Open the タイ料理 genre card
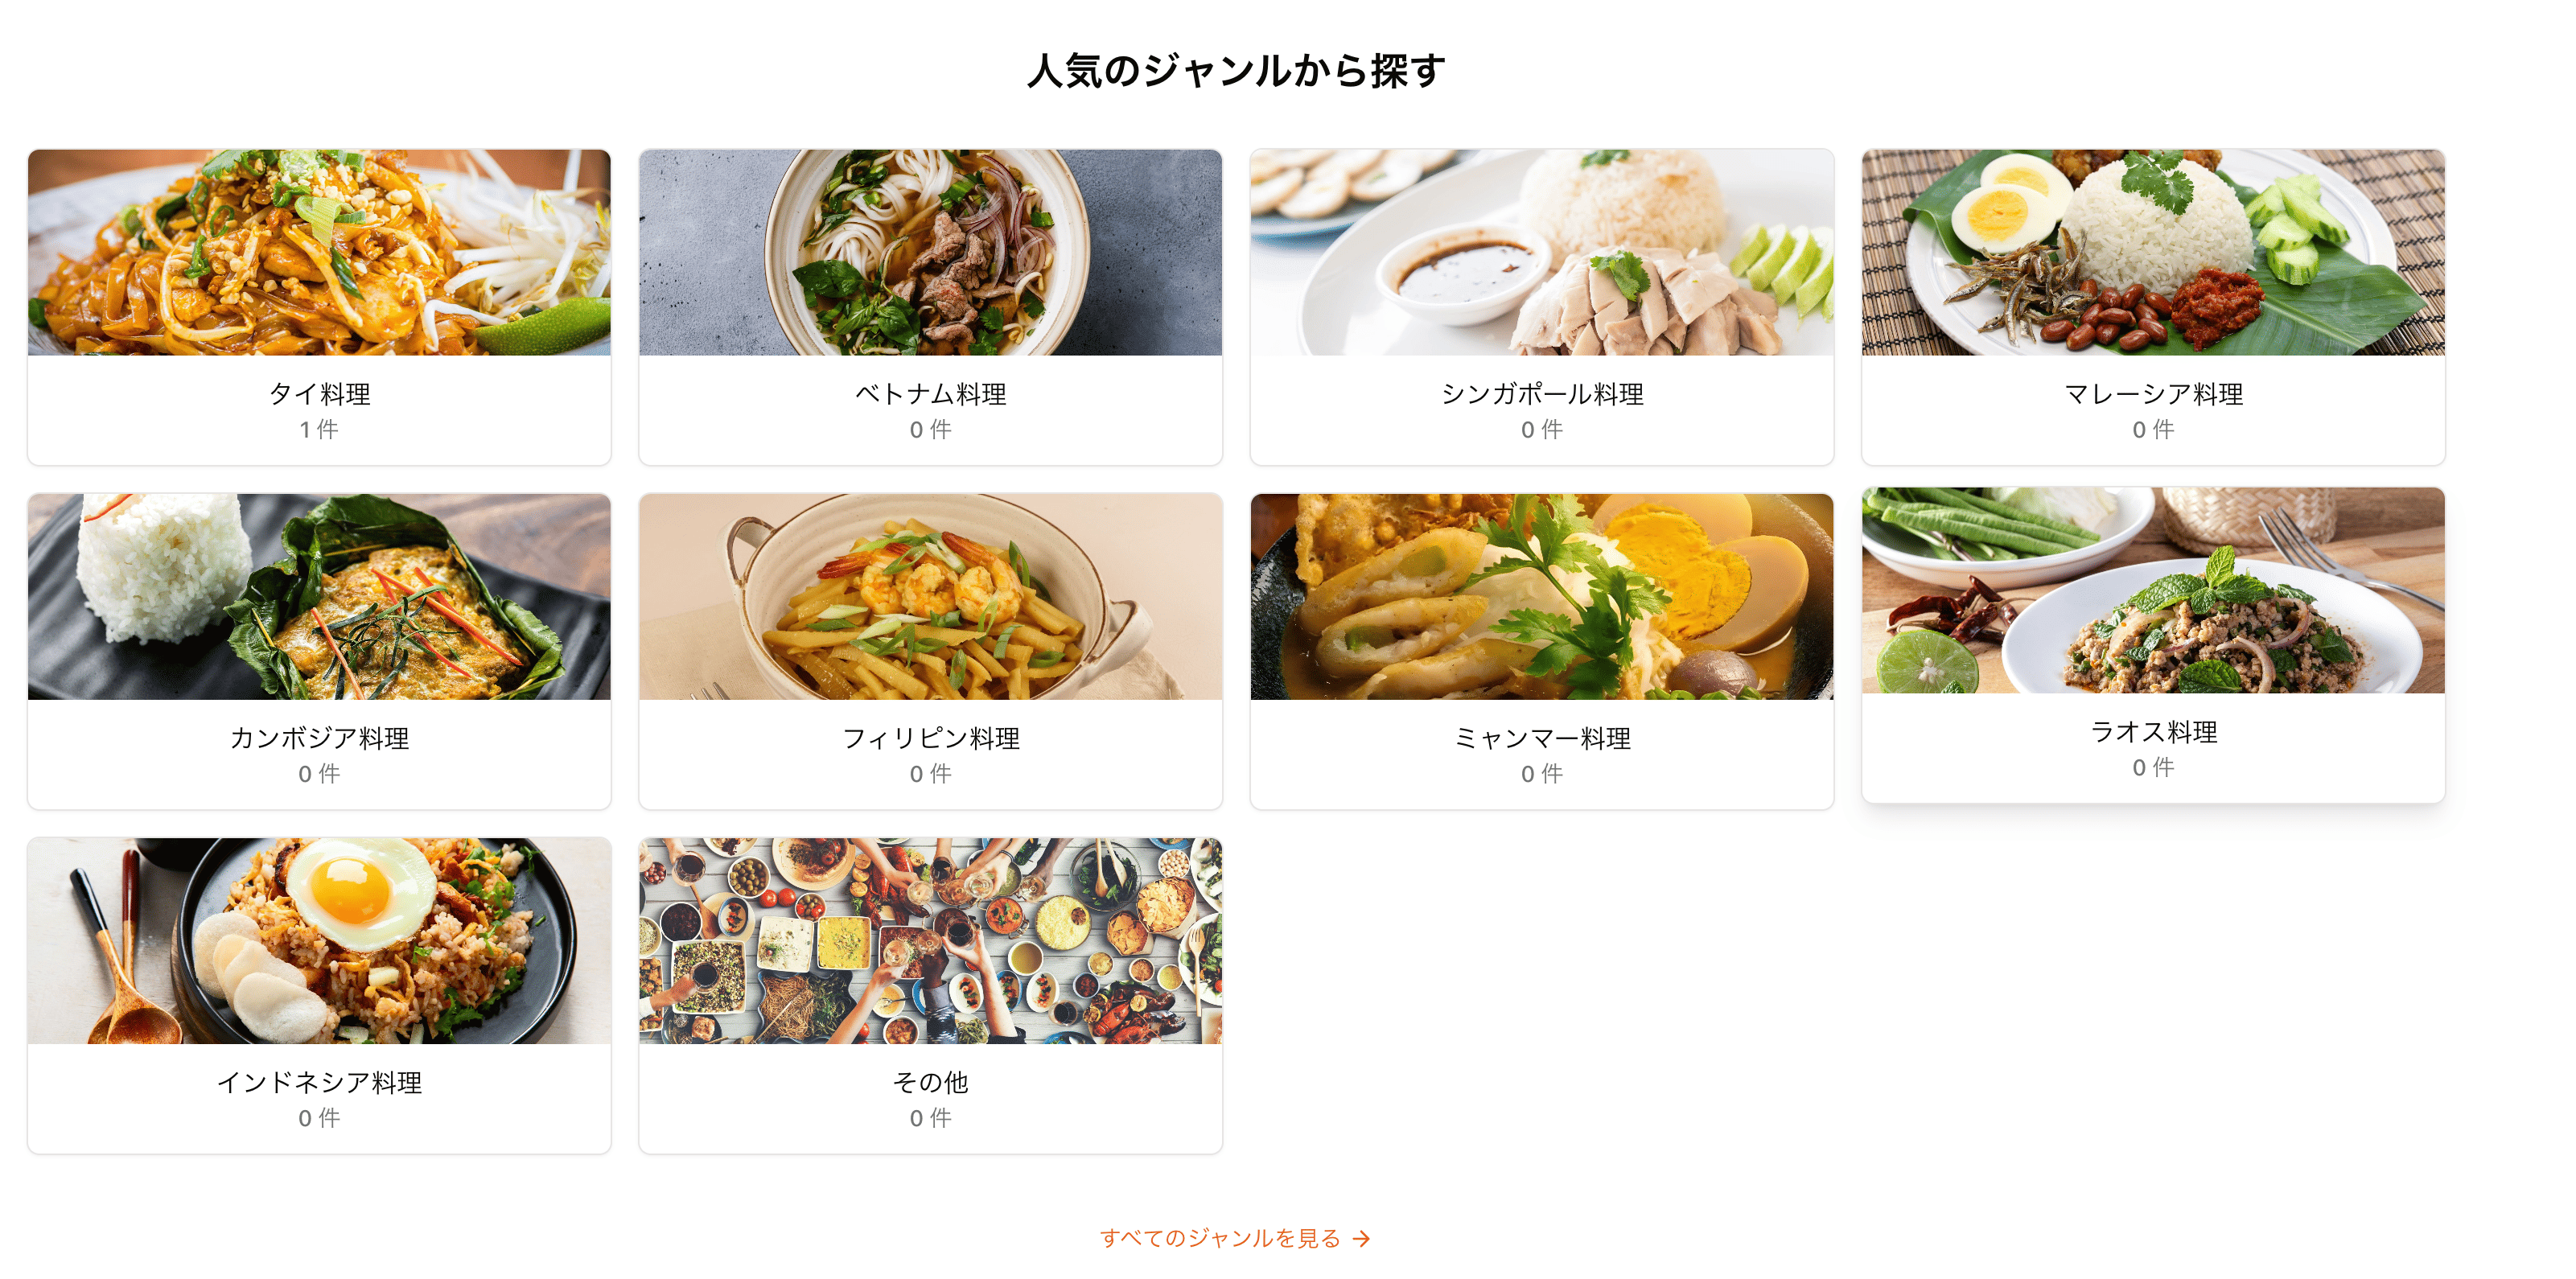The height and width of the screenshot is (1279, 2576). click(319, 307)
